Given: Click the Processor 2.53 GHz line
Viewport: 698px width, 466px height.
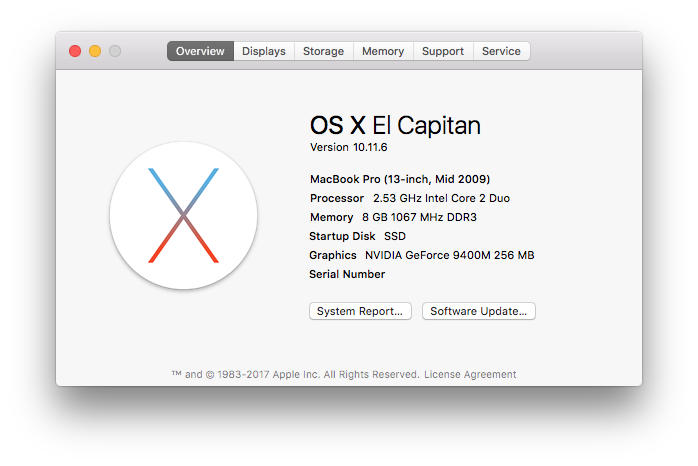Looking at the screenshot, I should (410, 198).
